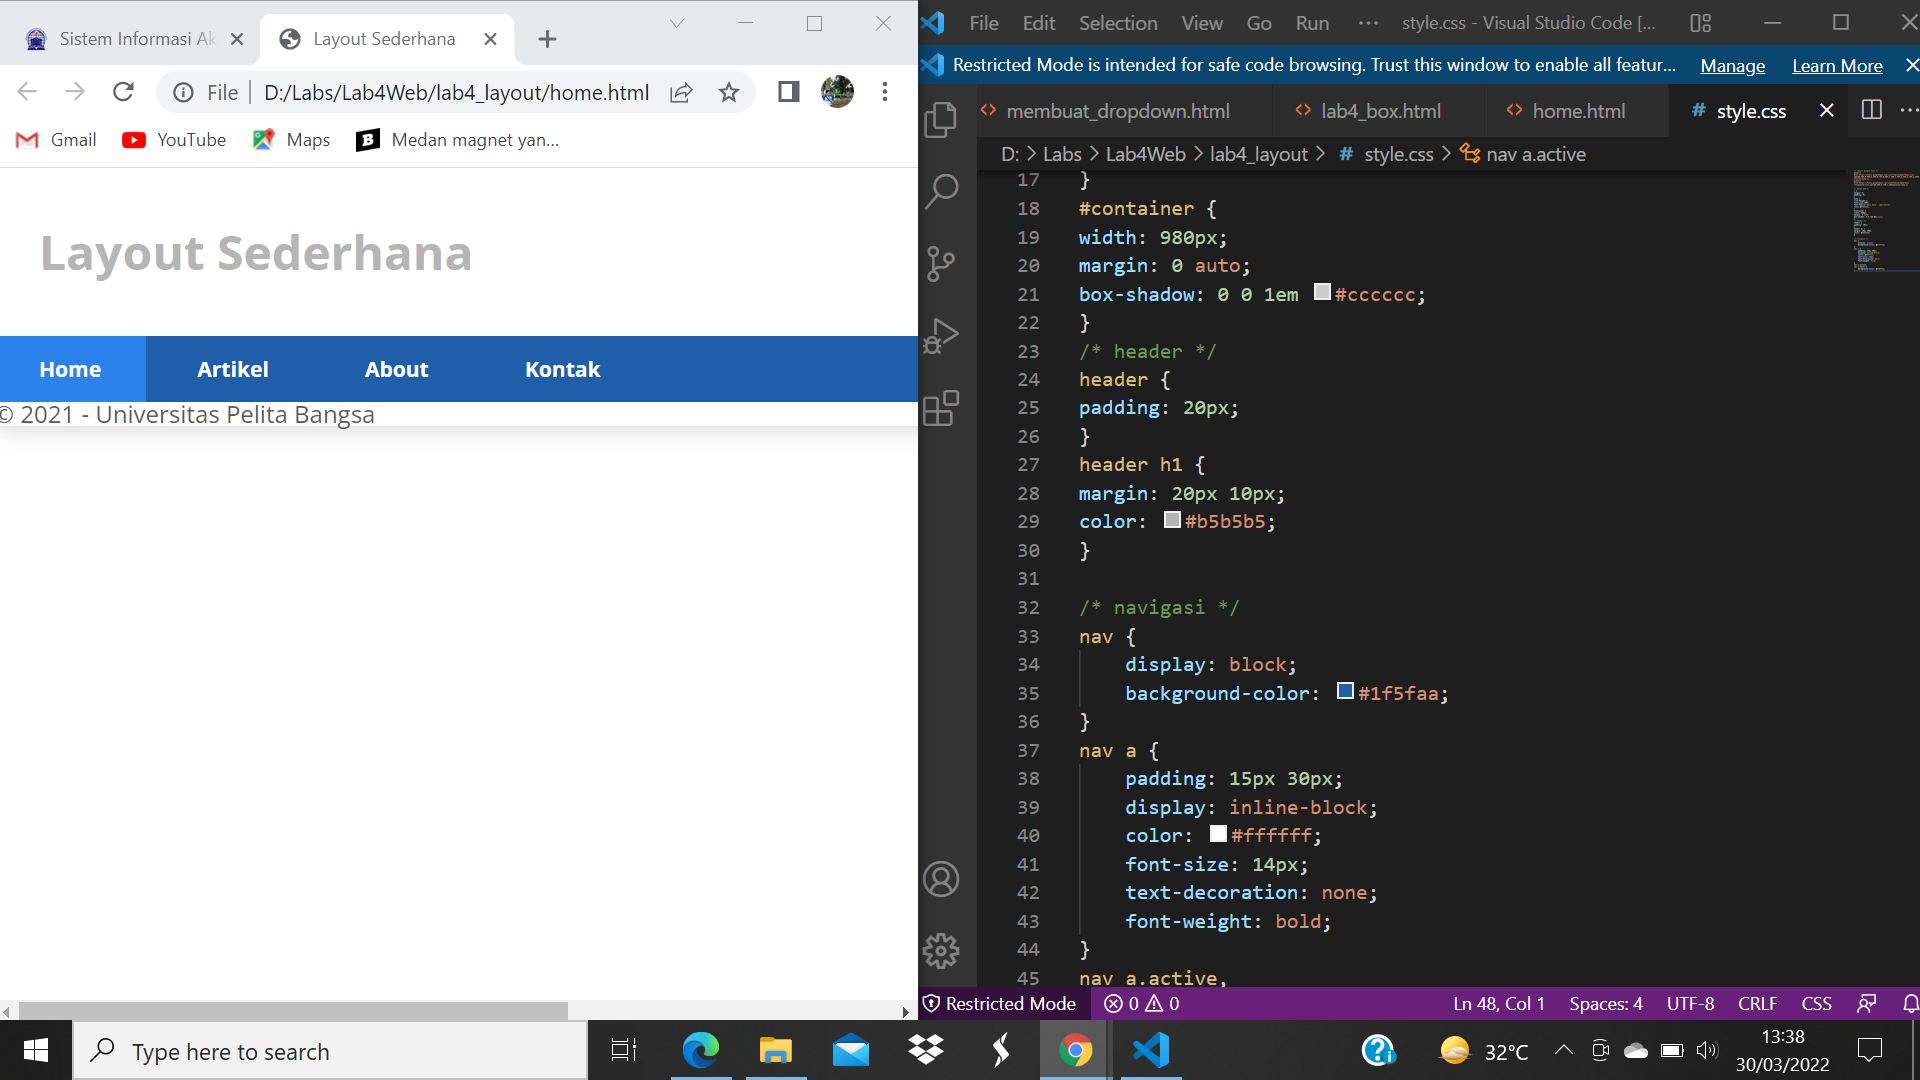The image size is (1920, 1080).
Task: Open the Extensions view
Action: 941,408
